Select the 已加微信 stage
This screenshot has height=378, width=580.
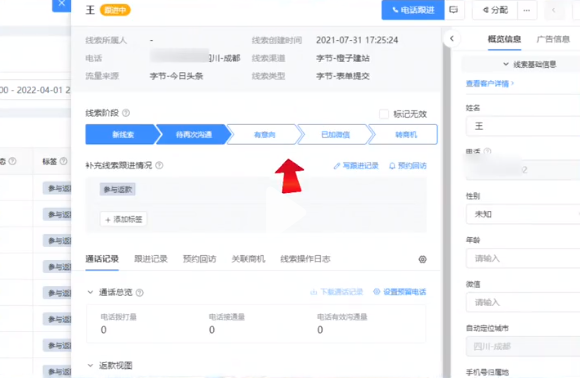point(335,134)
